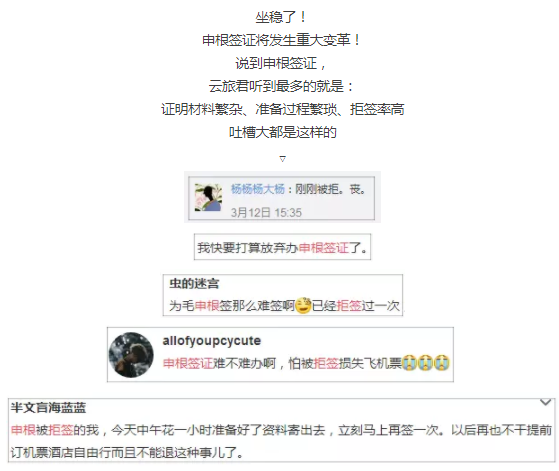The height and width of the screenshot is (471, 559).
Task: Click the middle crying emoji after 飞机票
Action: tap(425, 363)
